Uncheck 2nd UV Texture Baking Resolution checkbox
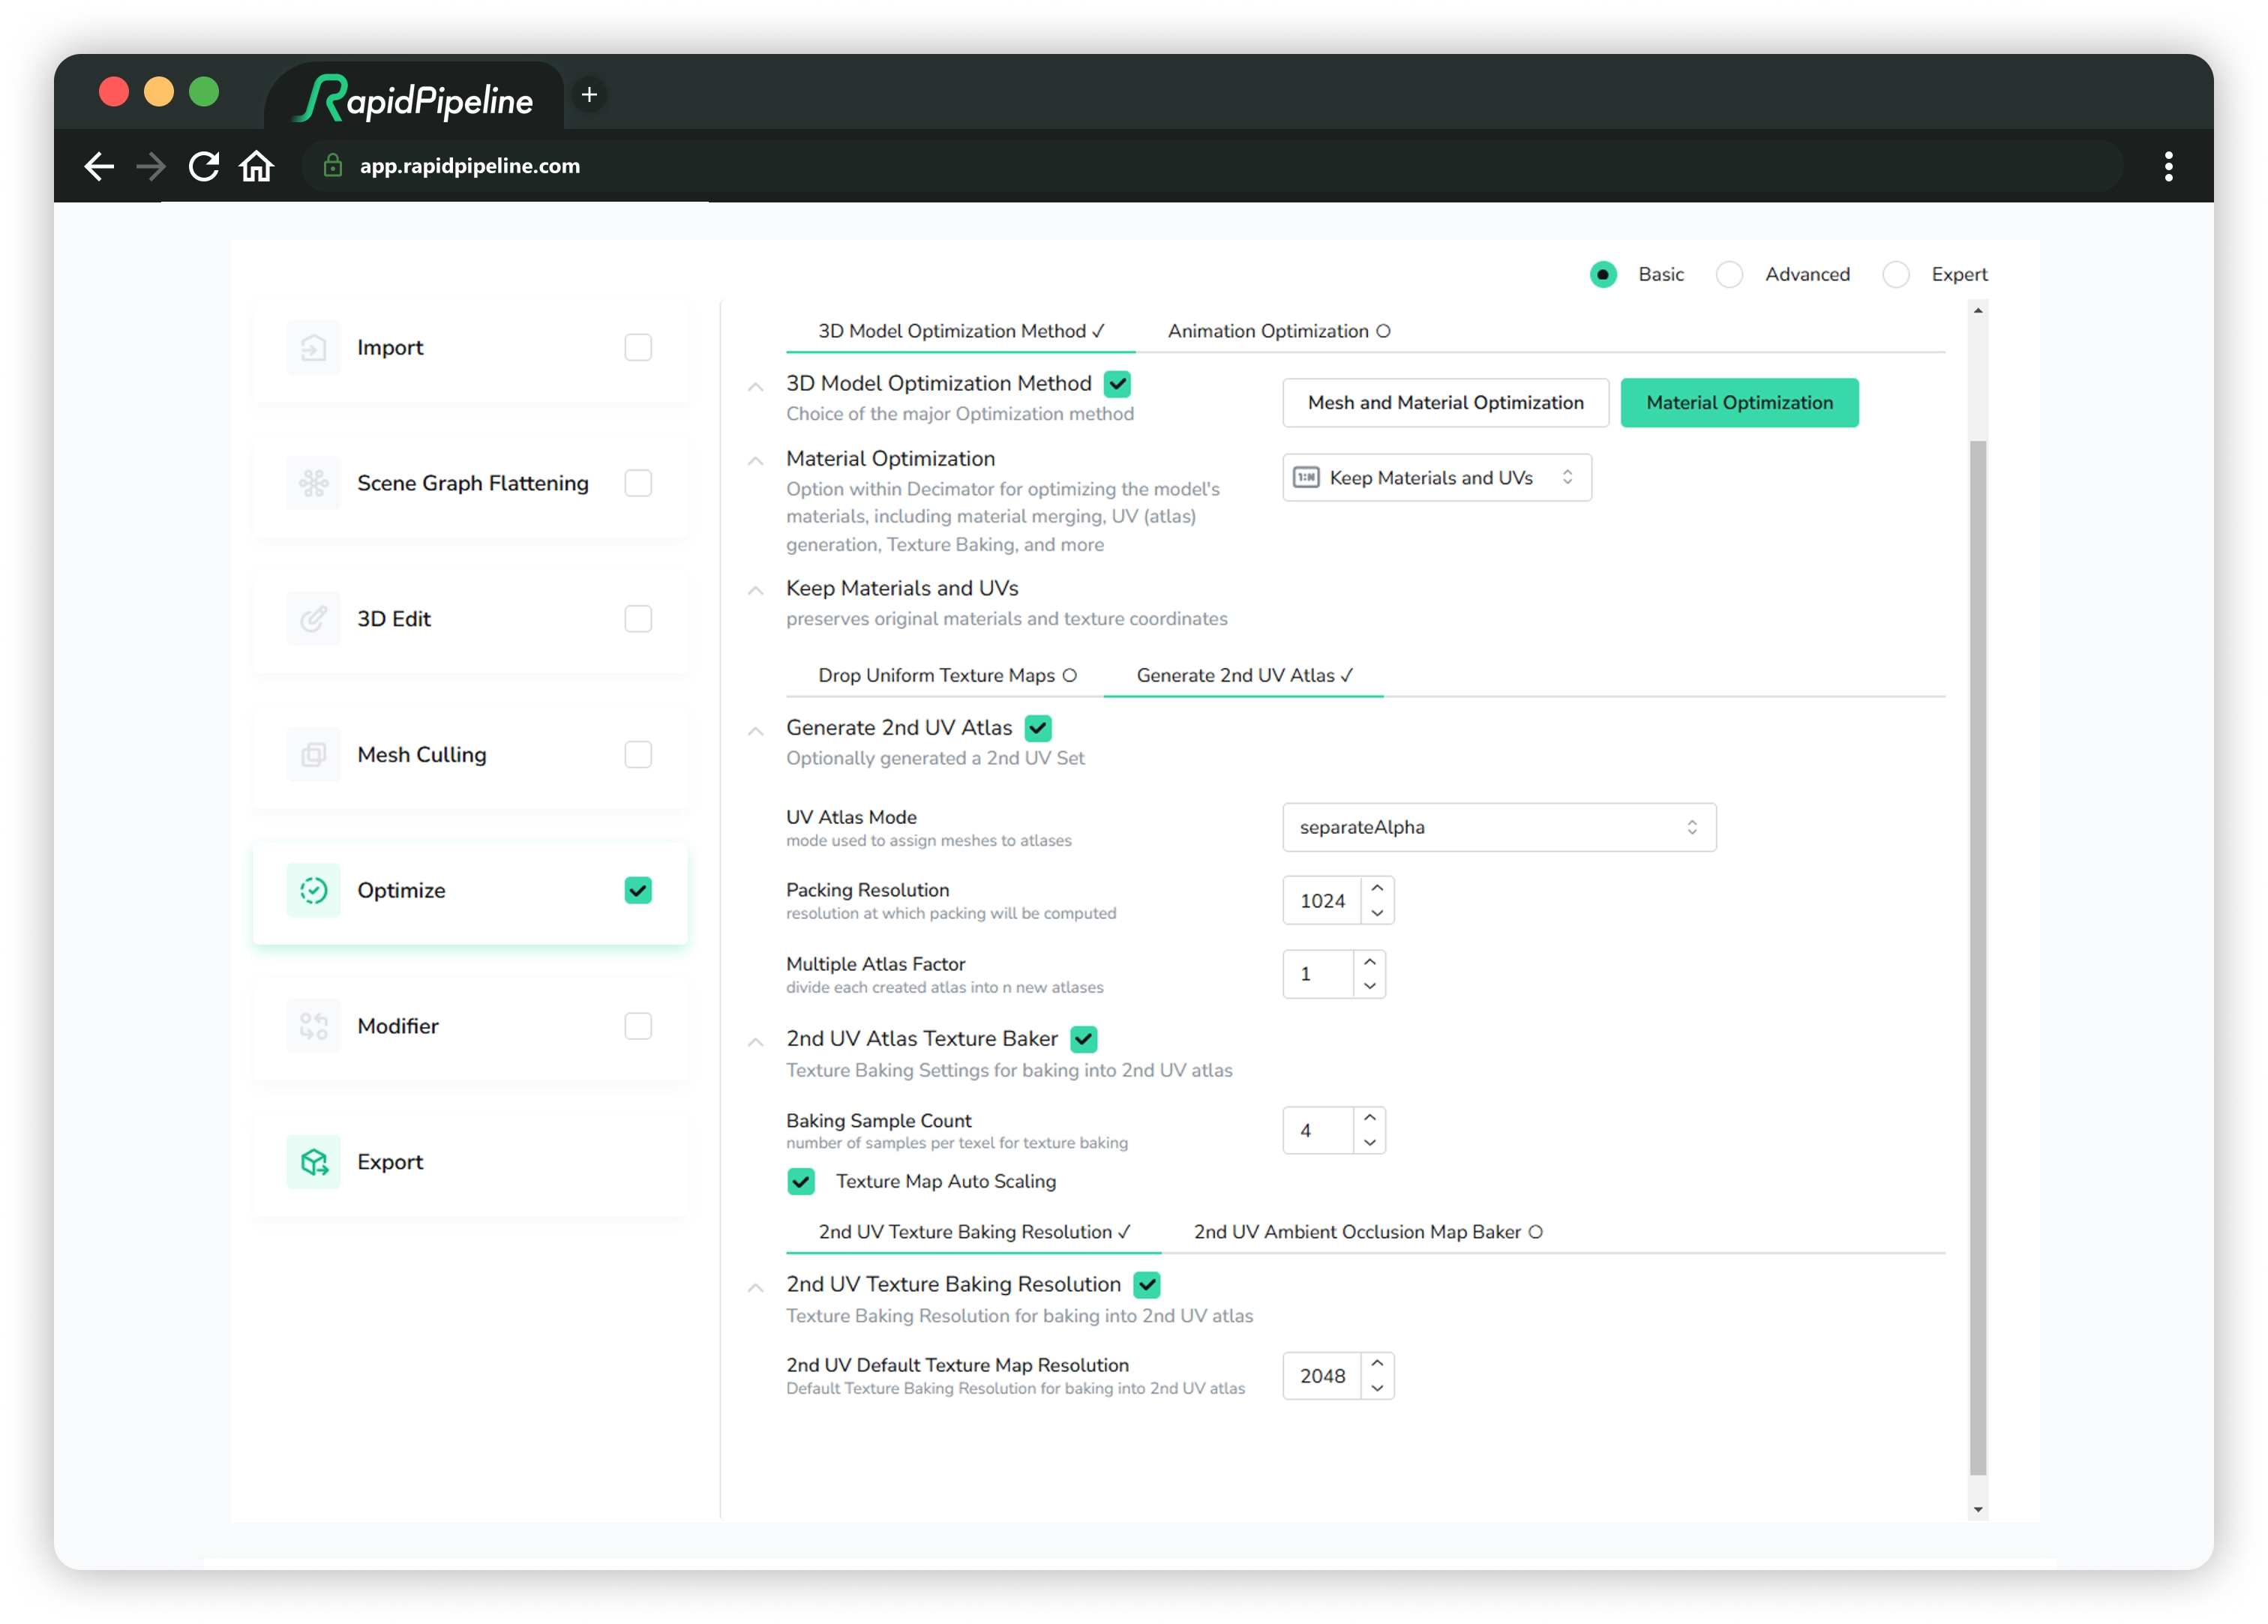 point(1147,1285)
